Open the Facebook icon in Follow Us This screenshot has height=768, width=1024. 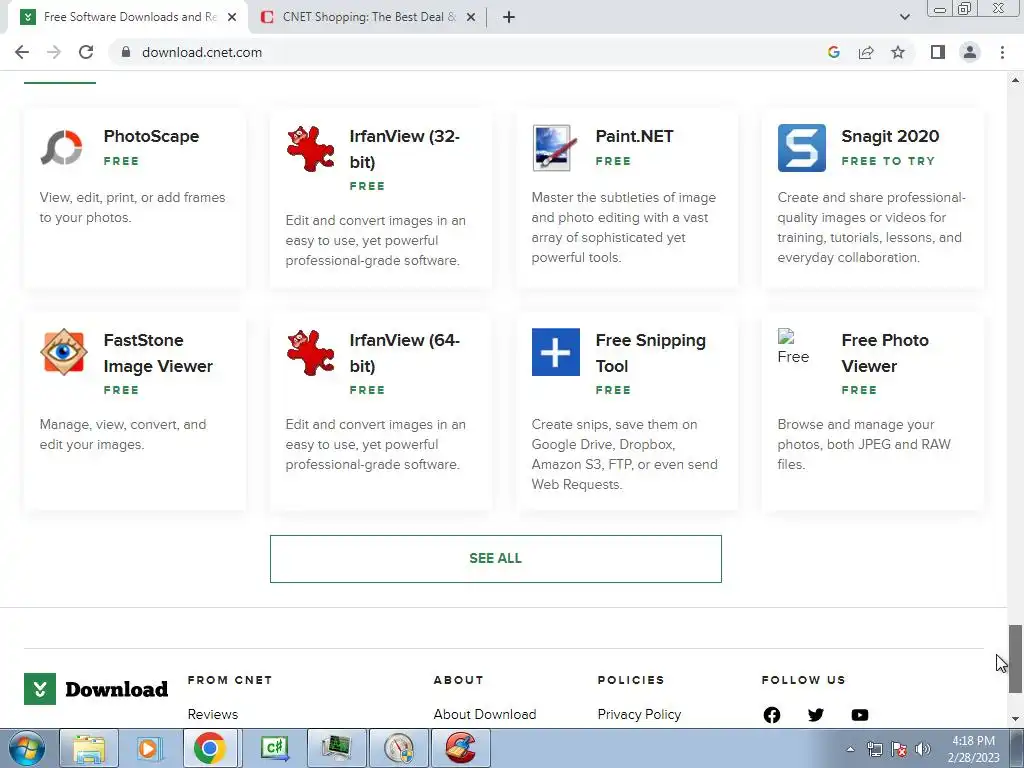coord(771,714)
